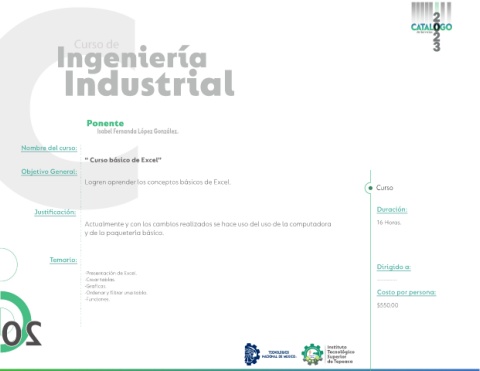Screen dimensions: 480x371
Task: Click the thin circle outline at left edge
Action: click(8, 265)
